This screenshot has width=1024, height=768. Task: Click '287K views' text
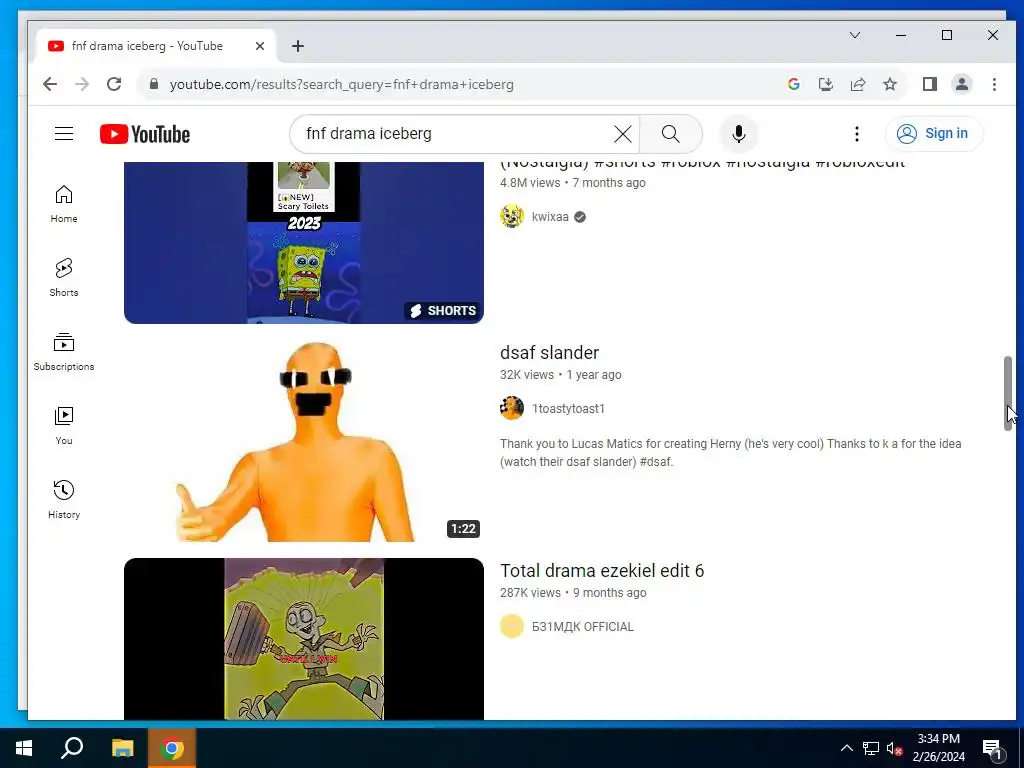point(530,593)
